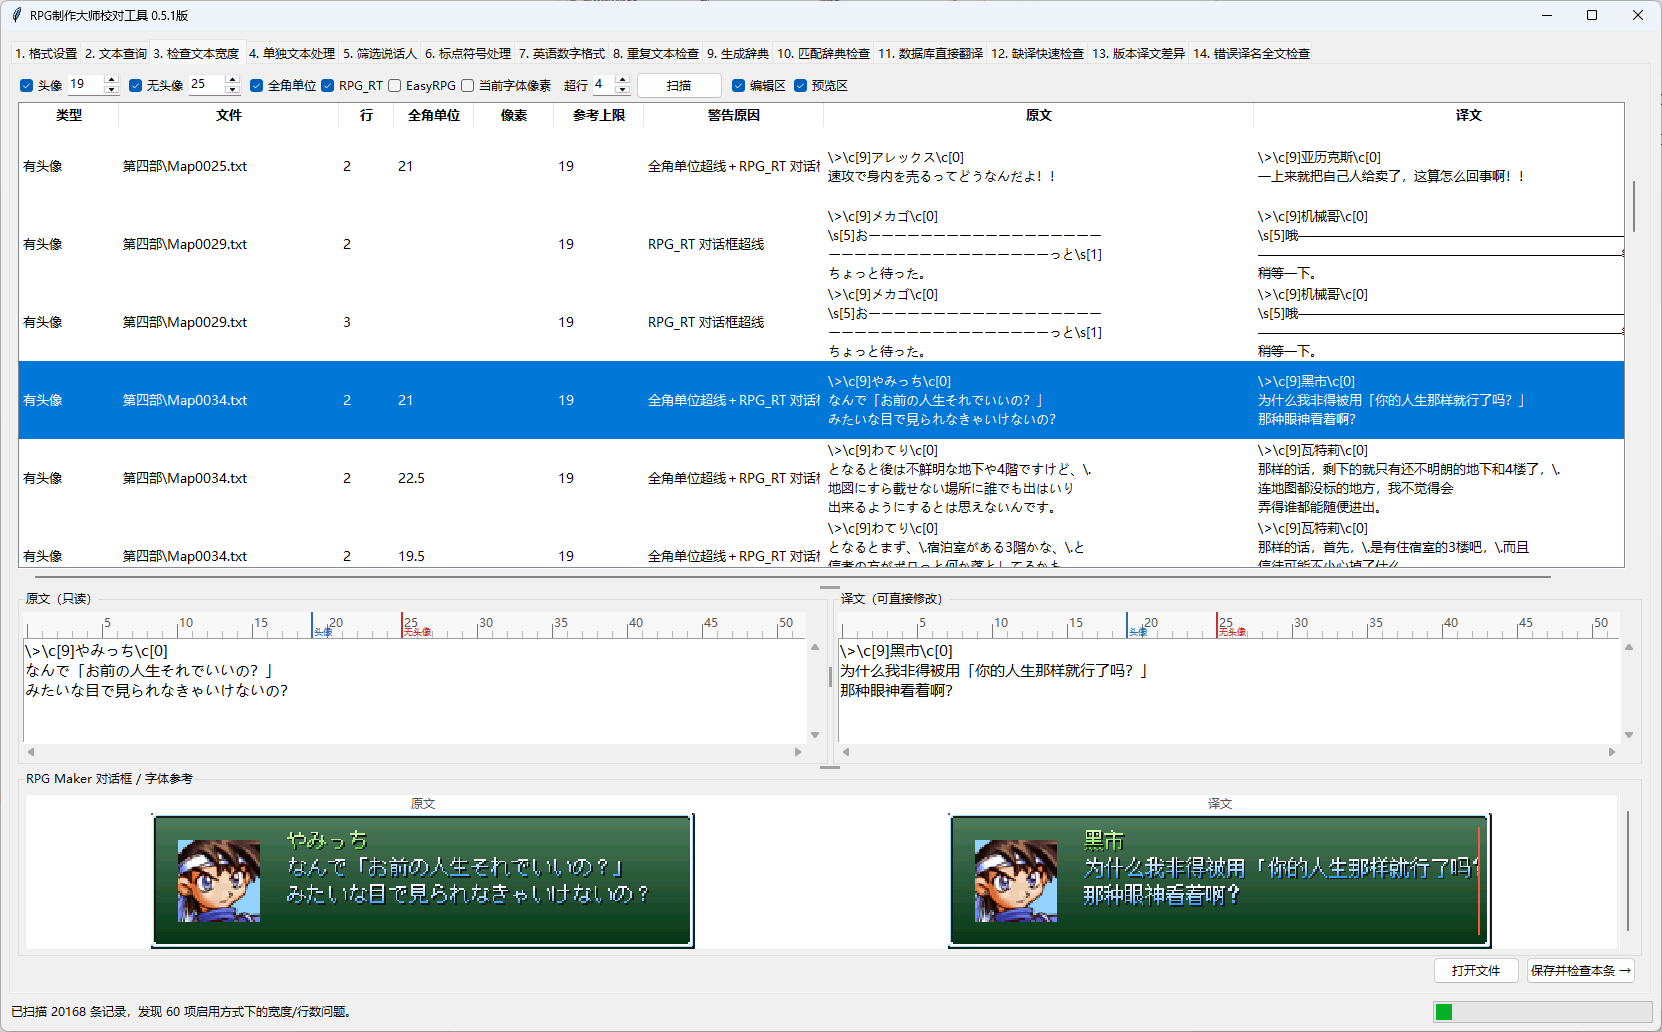Screen dimensions: 1662x1032
Task: Click inside the 译文 editable text area
Action: coord(1228,692)
